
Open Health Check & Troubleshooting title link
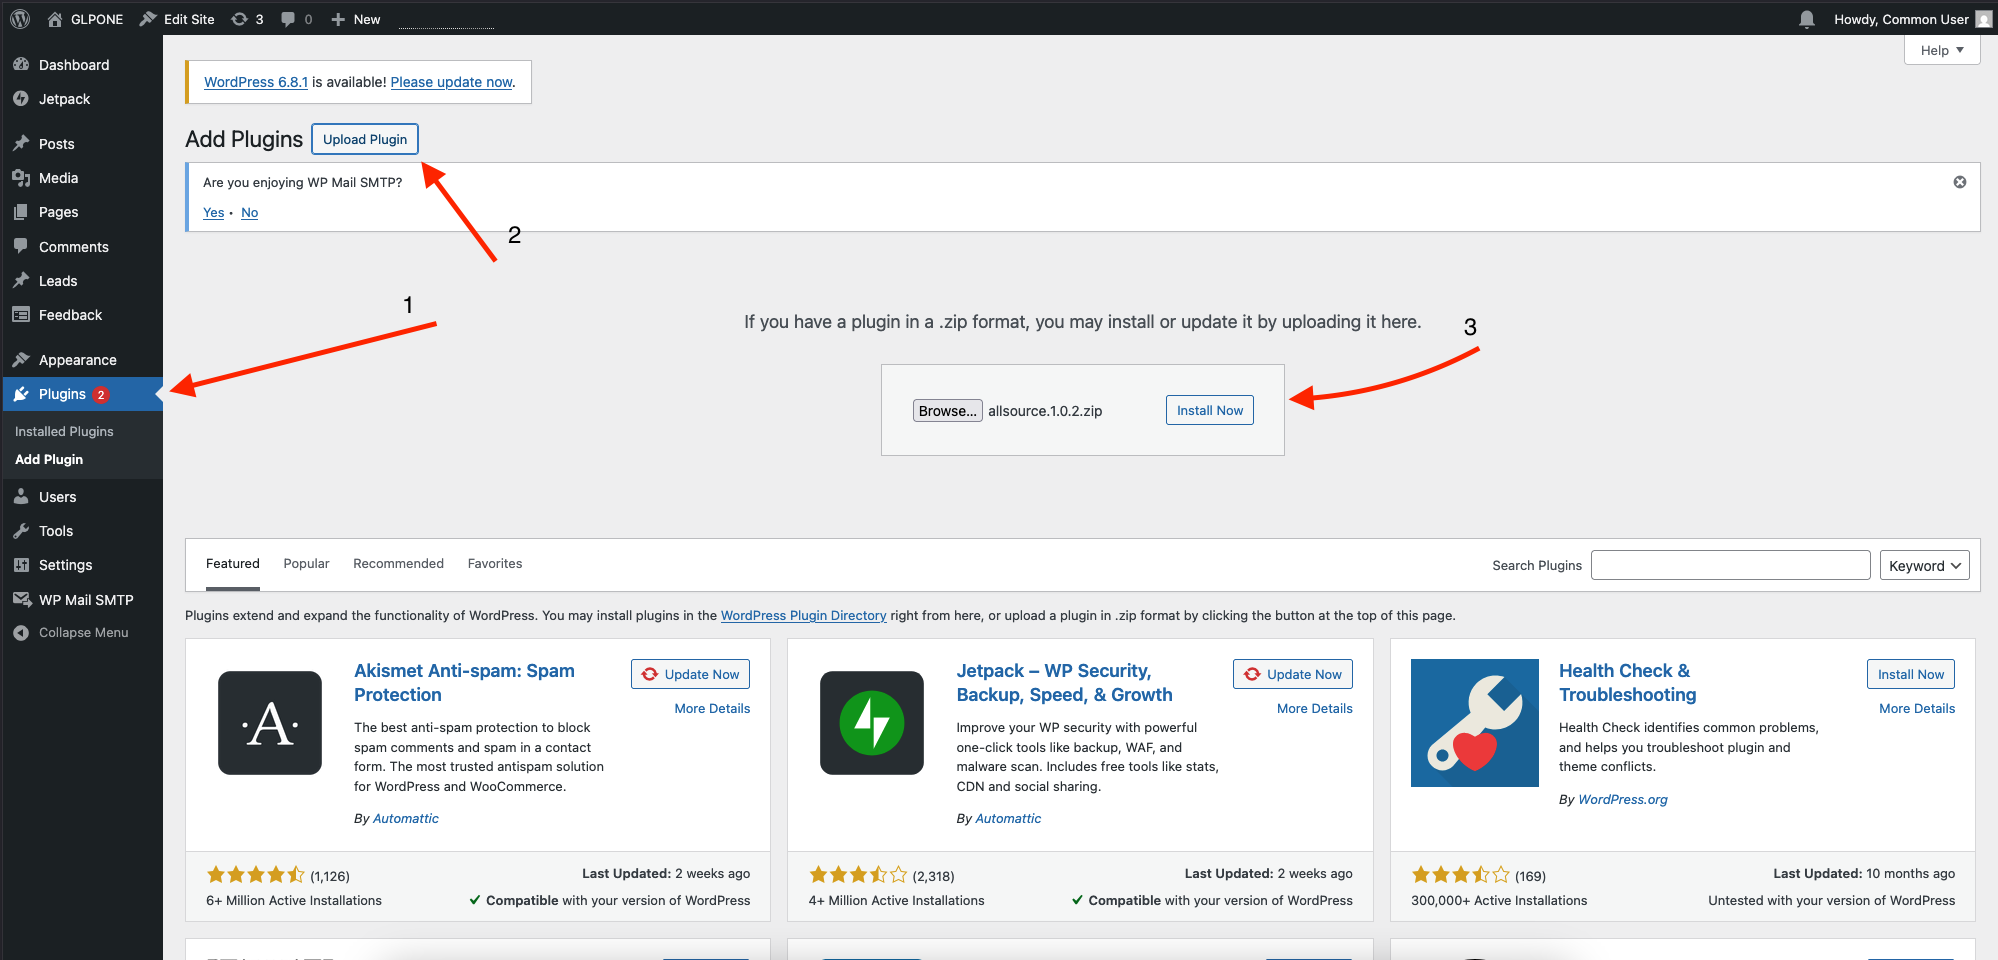(1627, 682)
